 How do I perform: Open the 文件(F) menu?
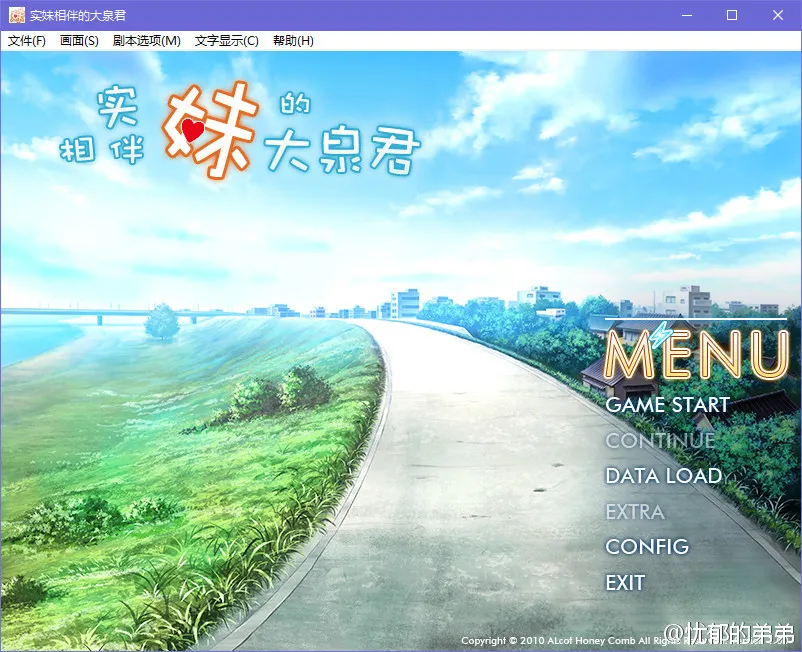tap(27, 41)
